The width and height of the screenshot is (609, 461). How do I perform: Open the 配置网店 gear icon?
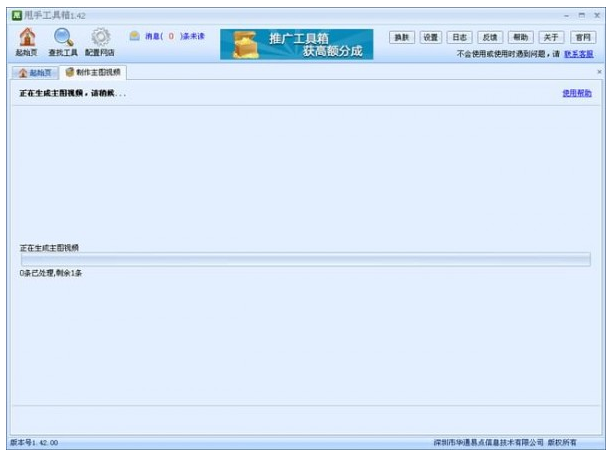pos(100,42)
